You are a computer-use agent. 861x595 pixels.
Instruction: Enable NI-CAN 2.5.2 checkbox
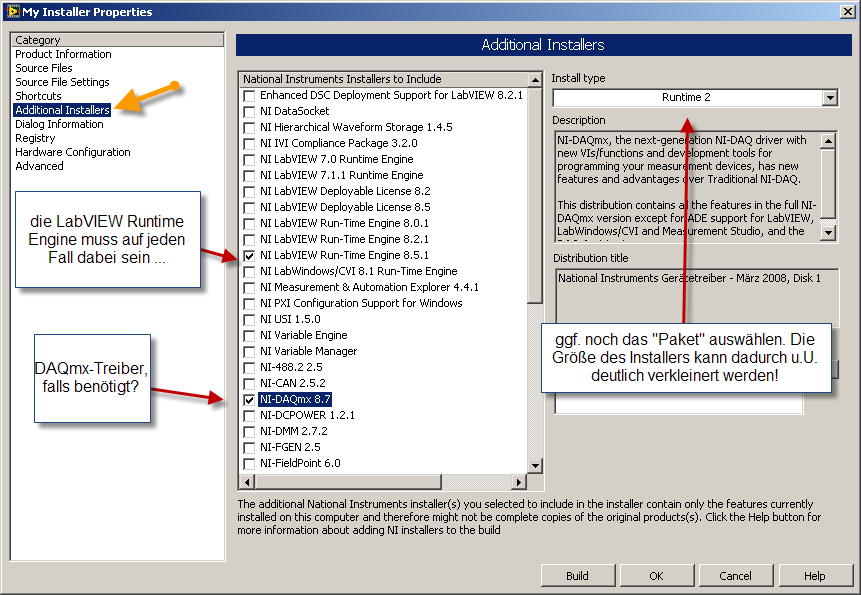(249, 384)
